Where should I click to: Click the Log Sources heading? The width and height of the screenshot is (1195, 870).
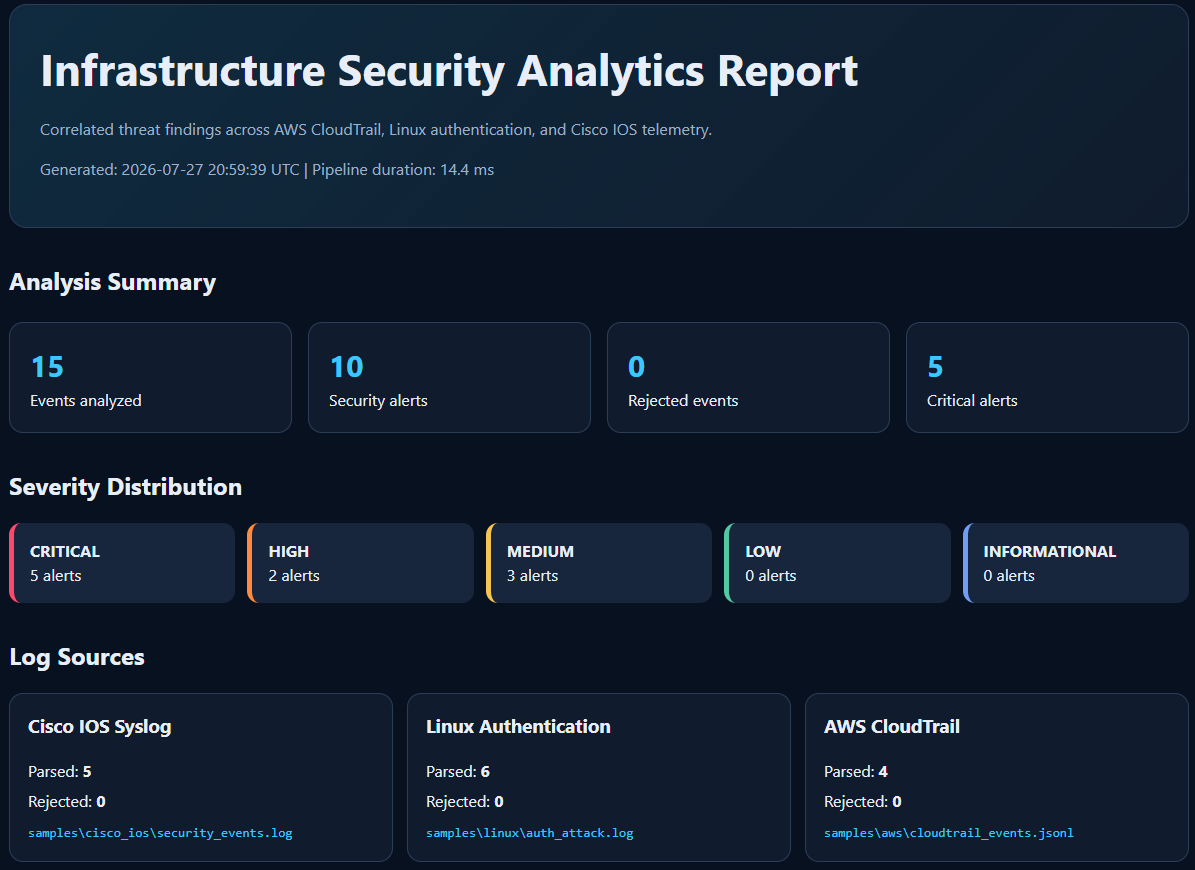(x=77, y=657)
